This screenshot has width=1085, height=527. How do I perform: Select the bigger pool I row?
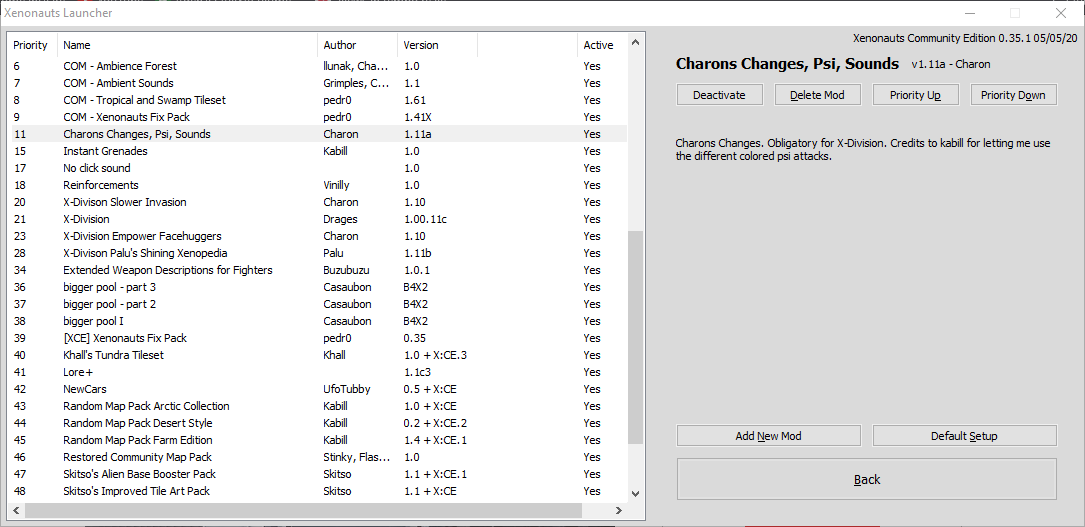[318, 321]
